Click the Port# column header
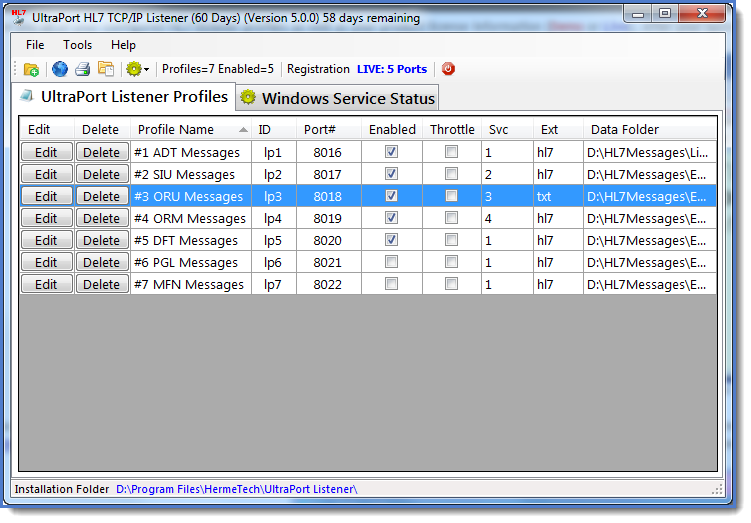The image size is (751, 523). pos(329,130)
